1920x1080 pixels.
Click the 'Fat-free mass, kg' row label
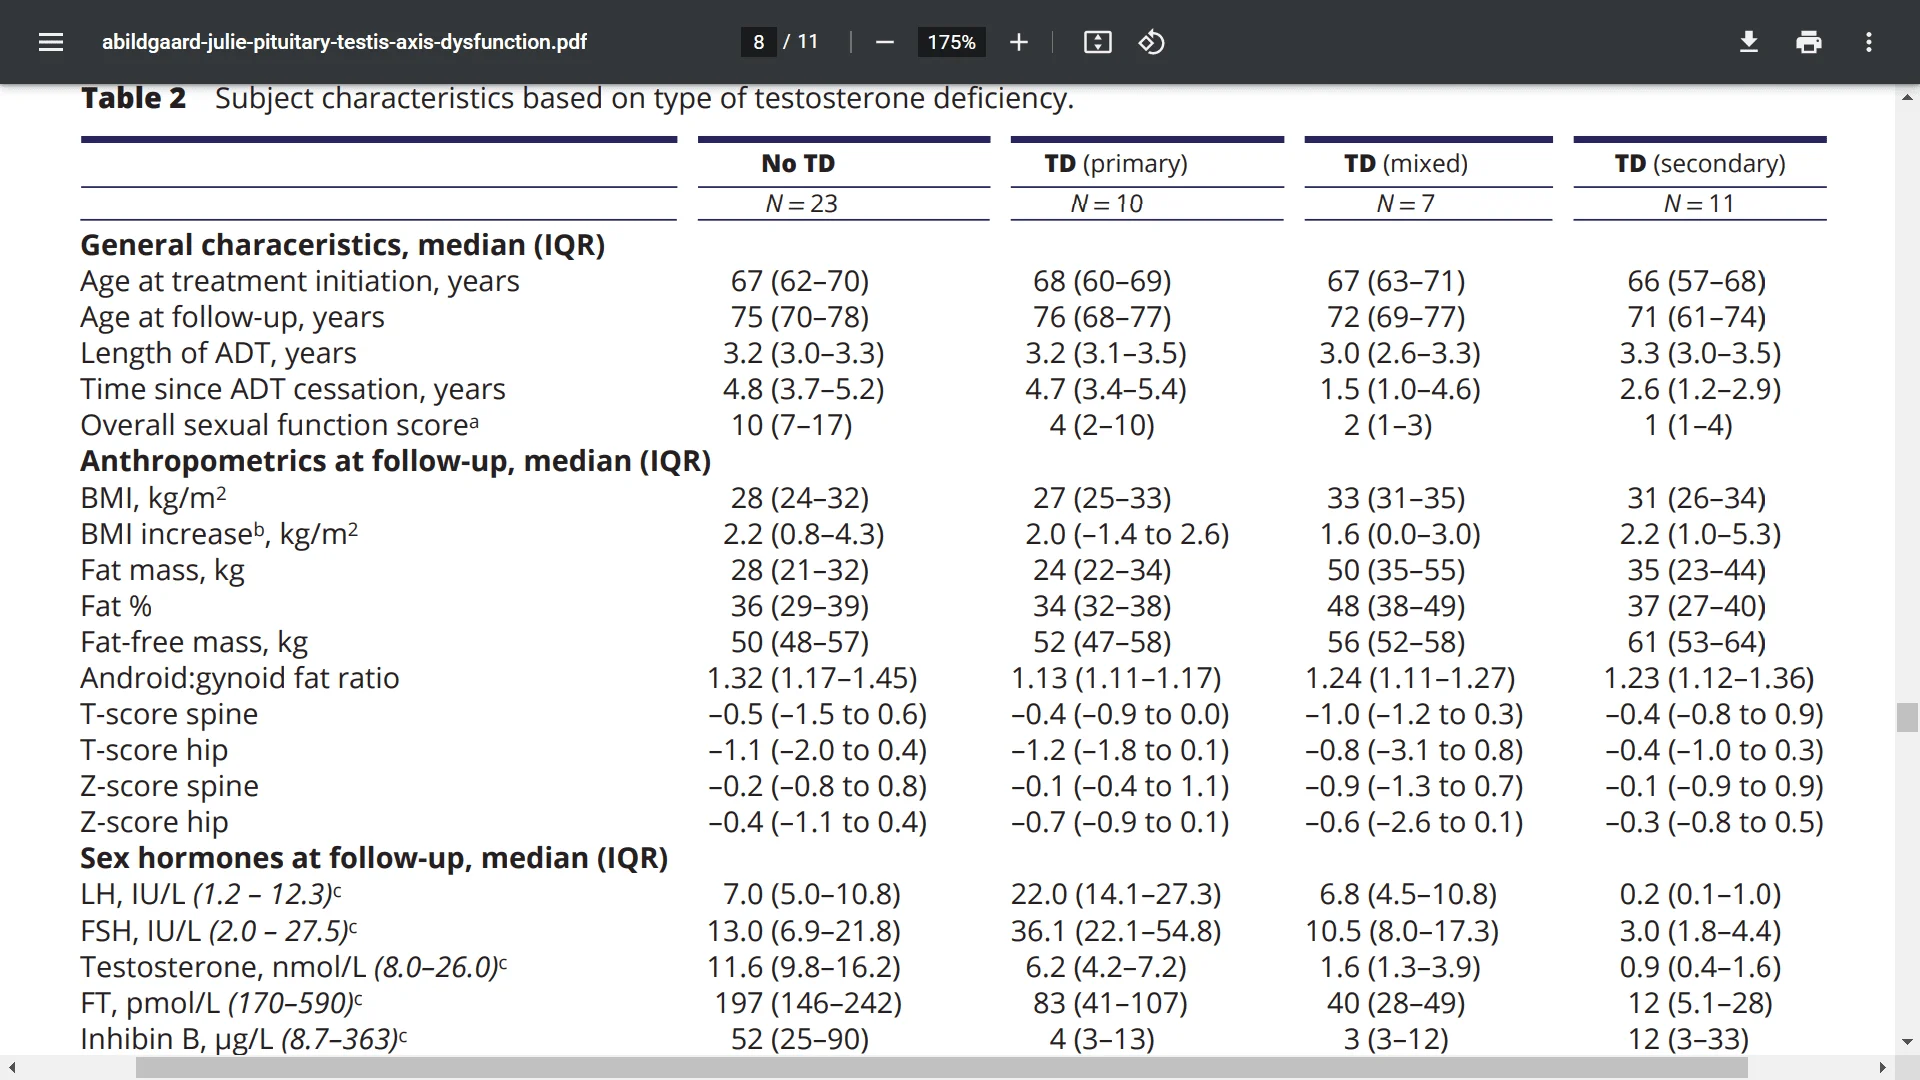[194, 642]
